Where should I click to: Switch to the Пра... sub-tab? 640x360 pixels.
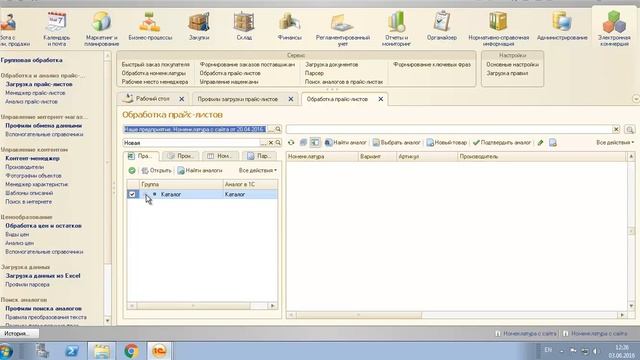coord(141,156)
